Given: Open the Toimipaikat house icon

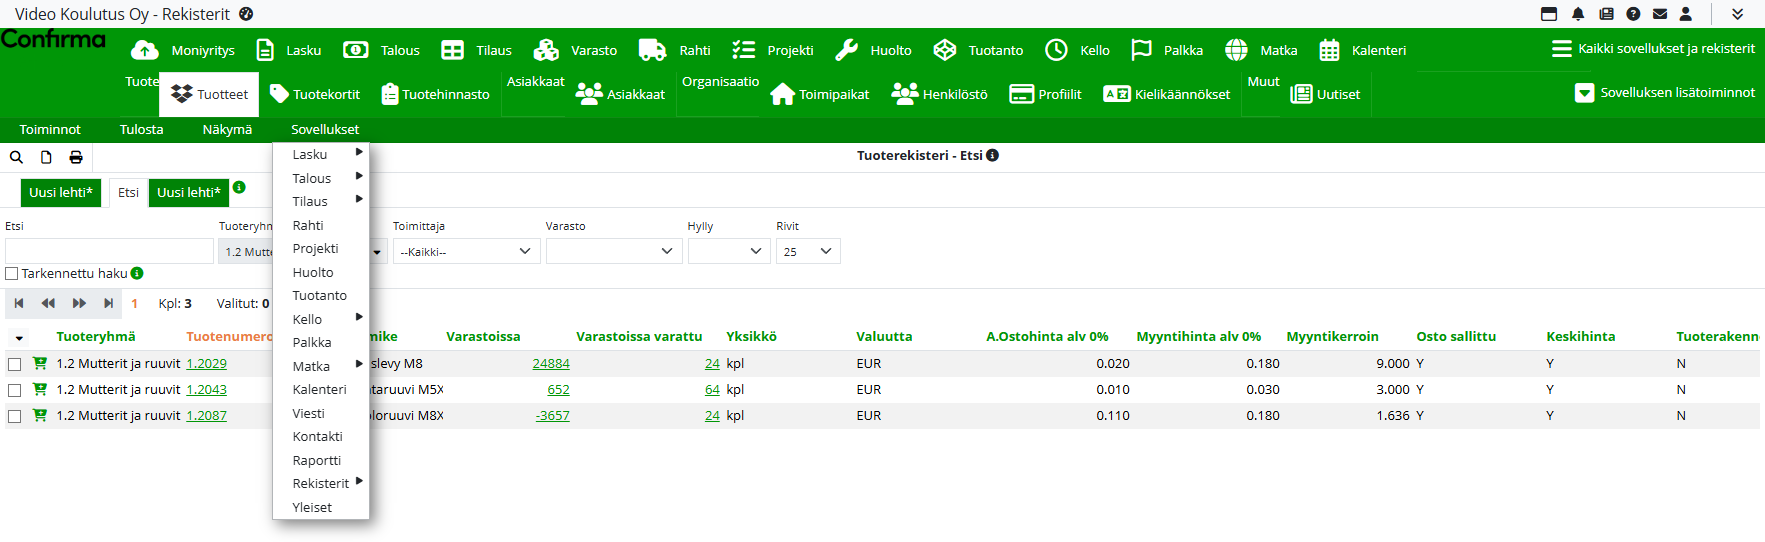Looking at the screenshot, I should [x=782, y=94].
